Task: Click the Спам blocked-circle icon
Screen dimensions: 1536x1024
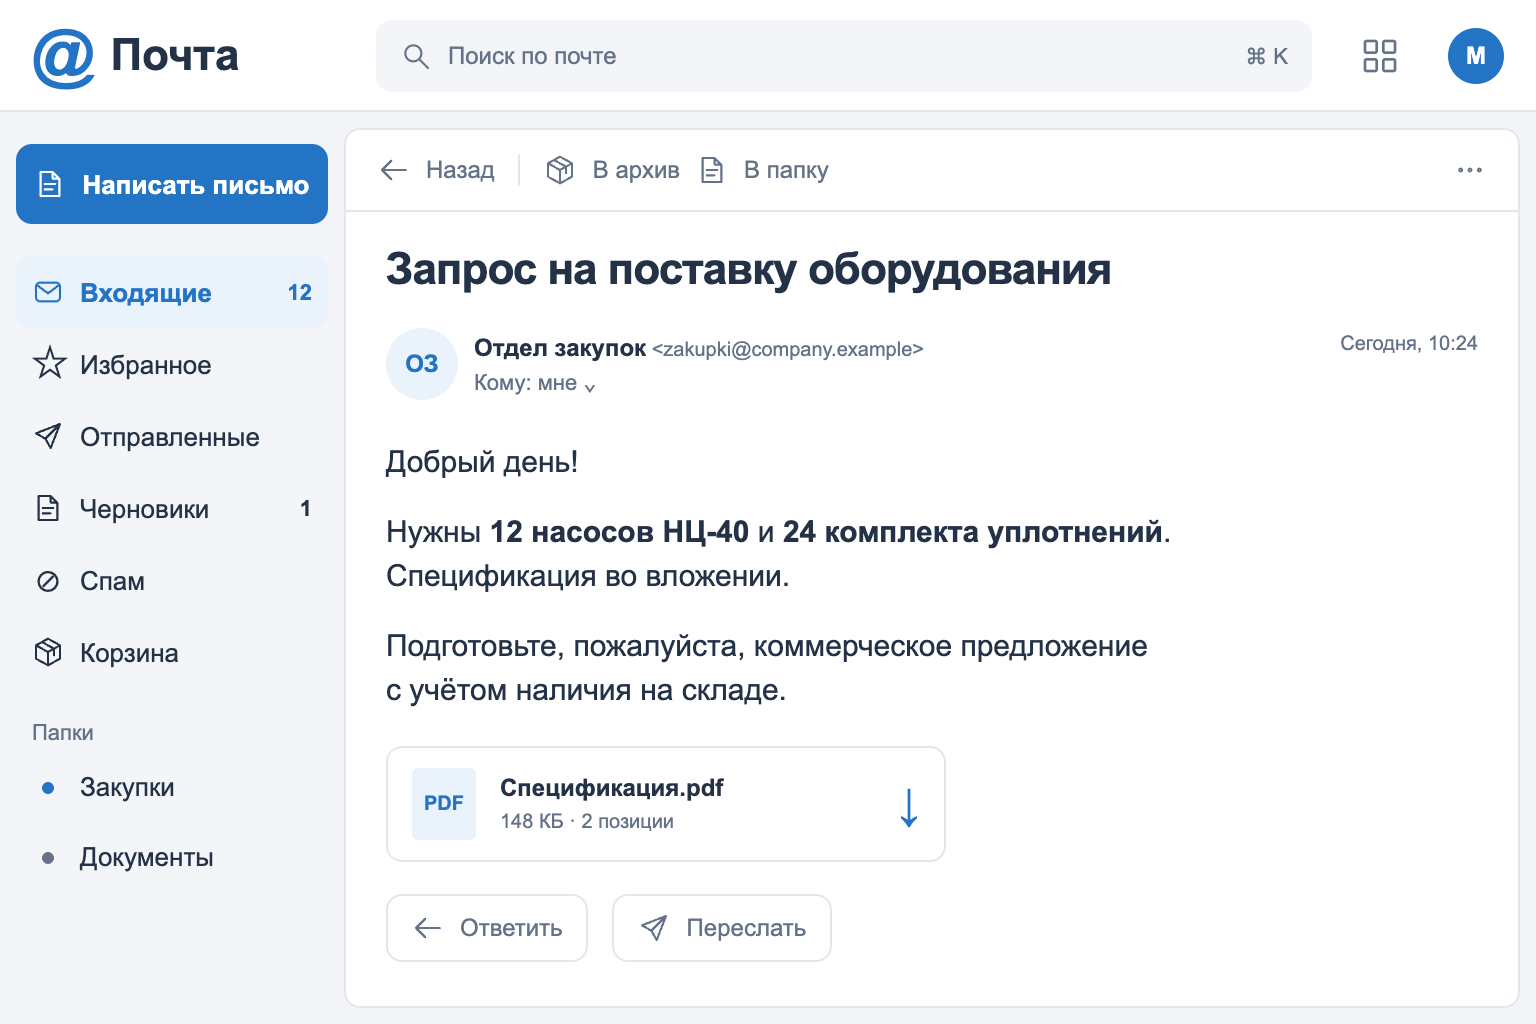Action: tap(48, 581)
